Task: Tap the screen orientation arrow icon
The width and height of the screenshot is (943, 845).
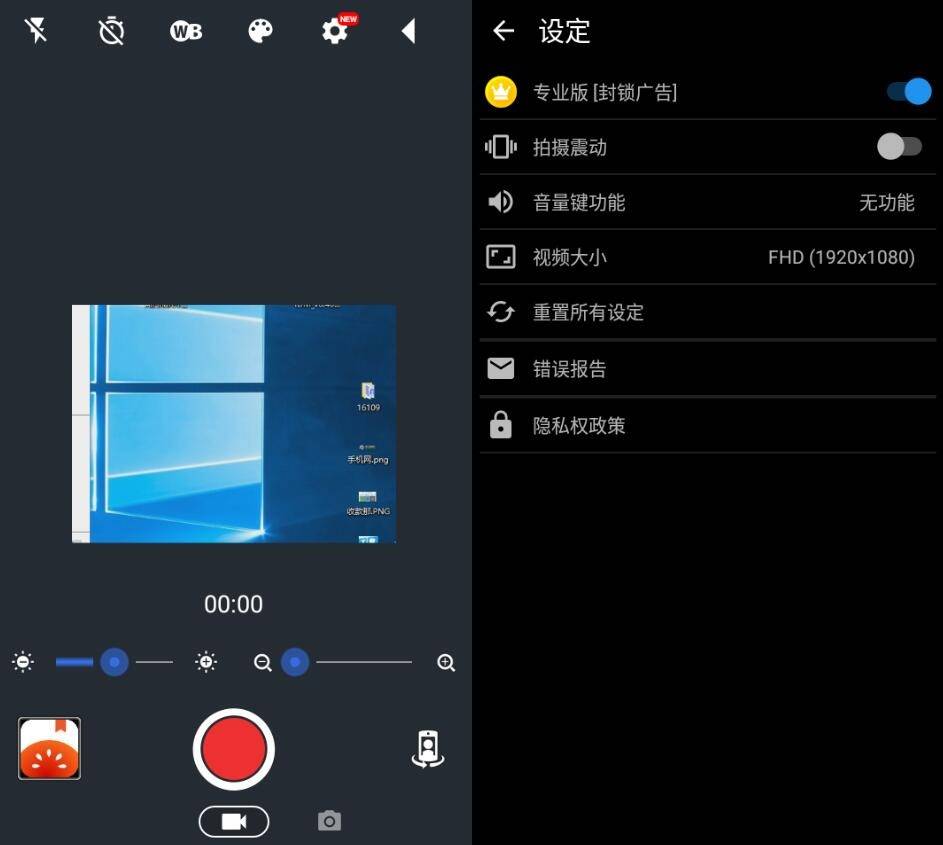Action: tap(408, 30)
